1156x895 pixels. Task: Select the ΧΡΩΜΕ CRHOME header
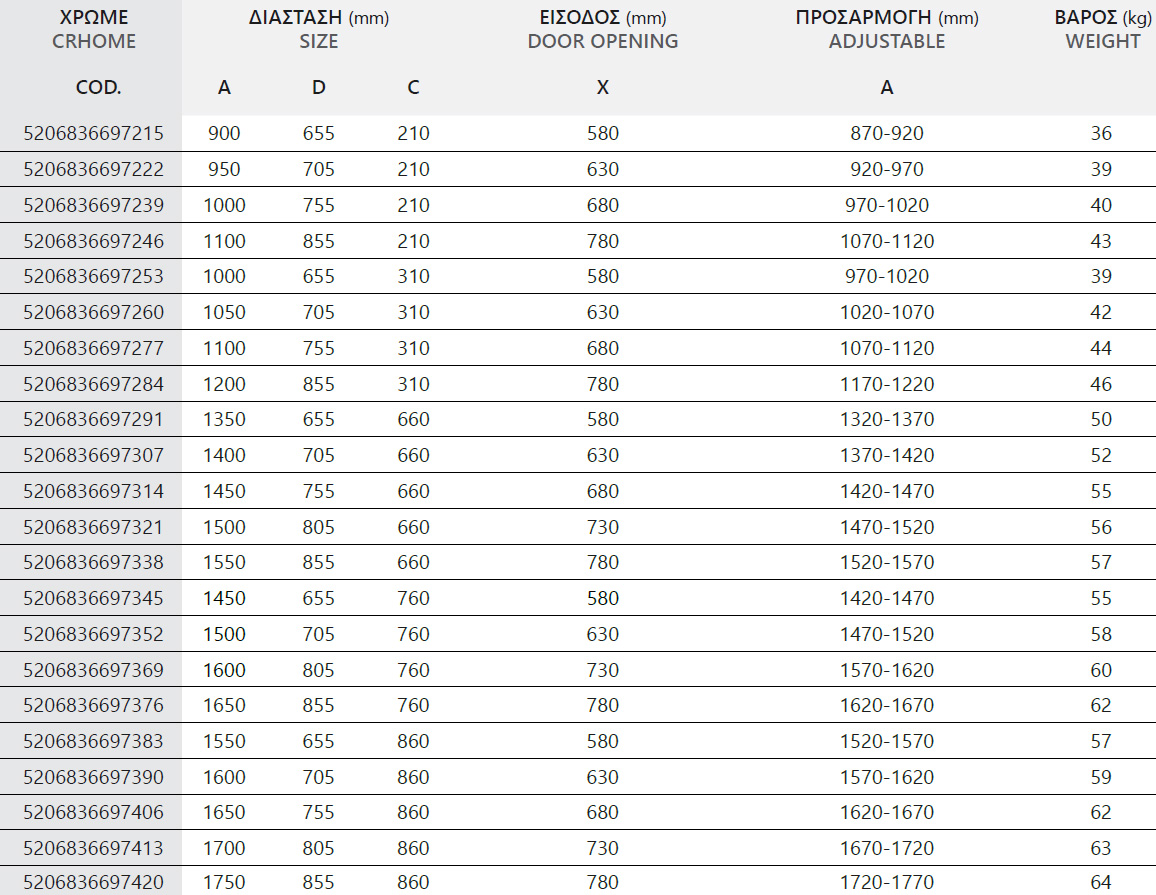tap(94, 29)
